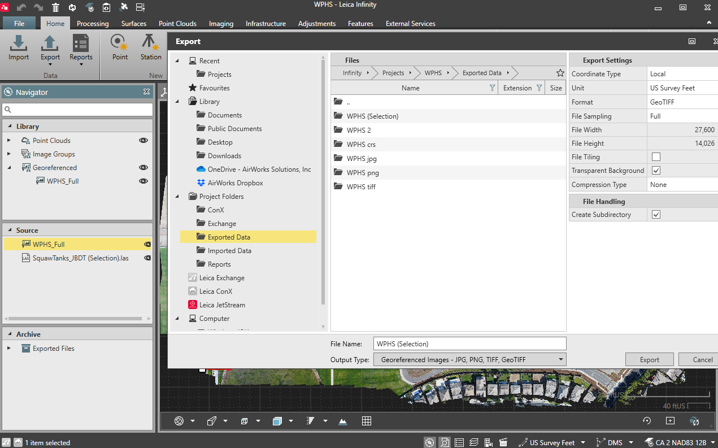Open AirWorks Dropbox location
Image resolution: width=718 pixels, height=448 pixels.
[235, 183]
